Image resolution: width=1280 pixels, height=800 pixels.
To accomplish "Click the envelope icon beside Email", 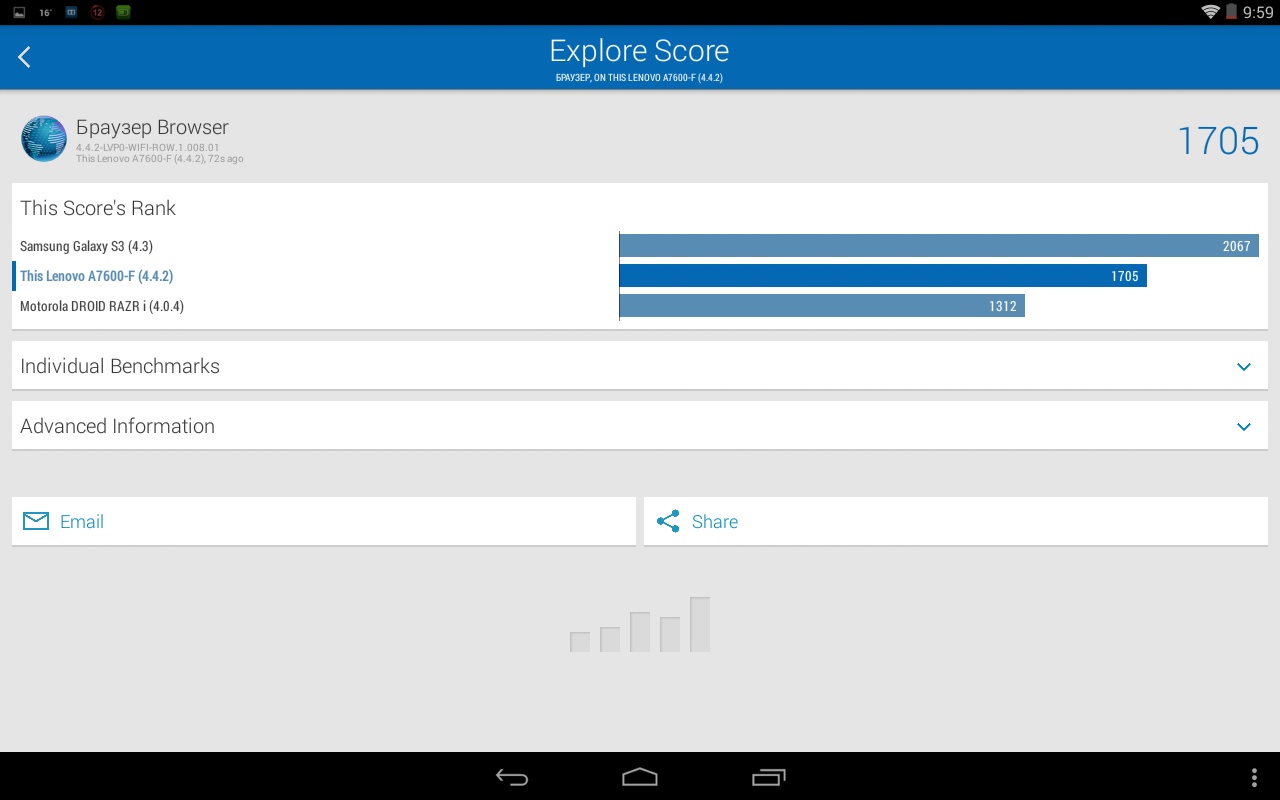I will pyautogui.click(x=36, y=521).
